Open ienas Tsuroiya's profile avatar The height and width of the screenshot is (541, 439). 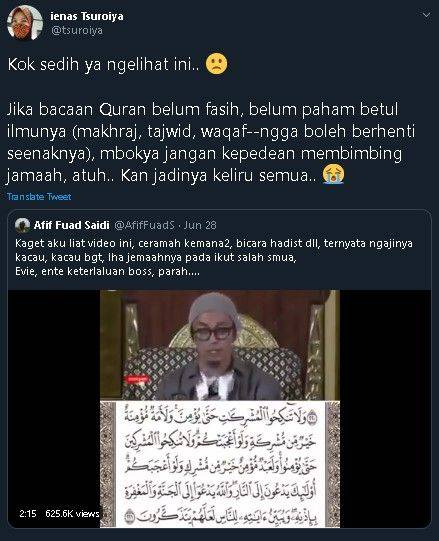(x=25, y=23)
